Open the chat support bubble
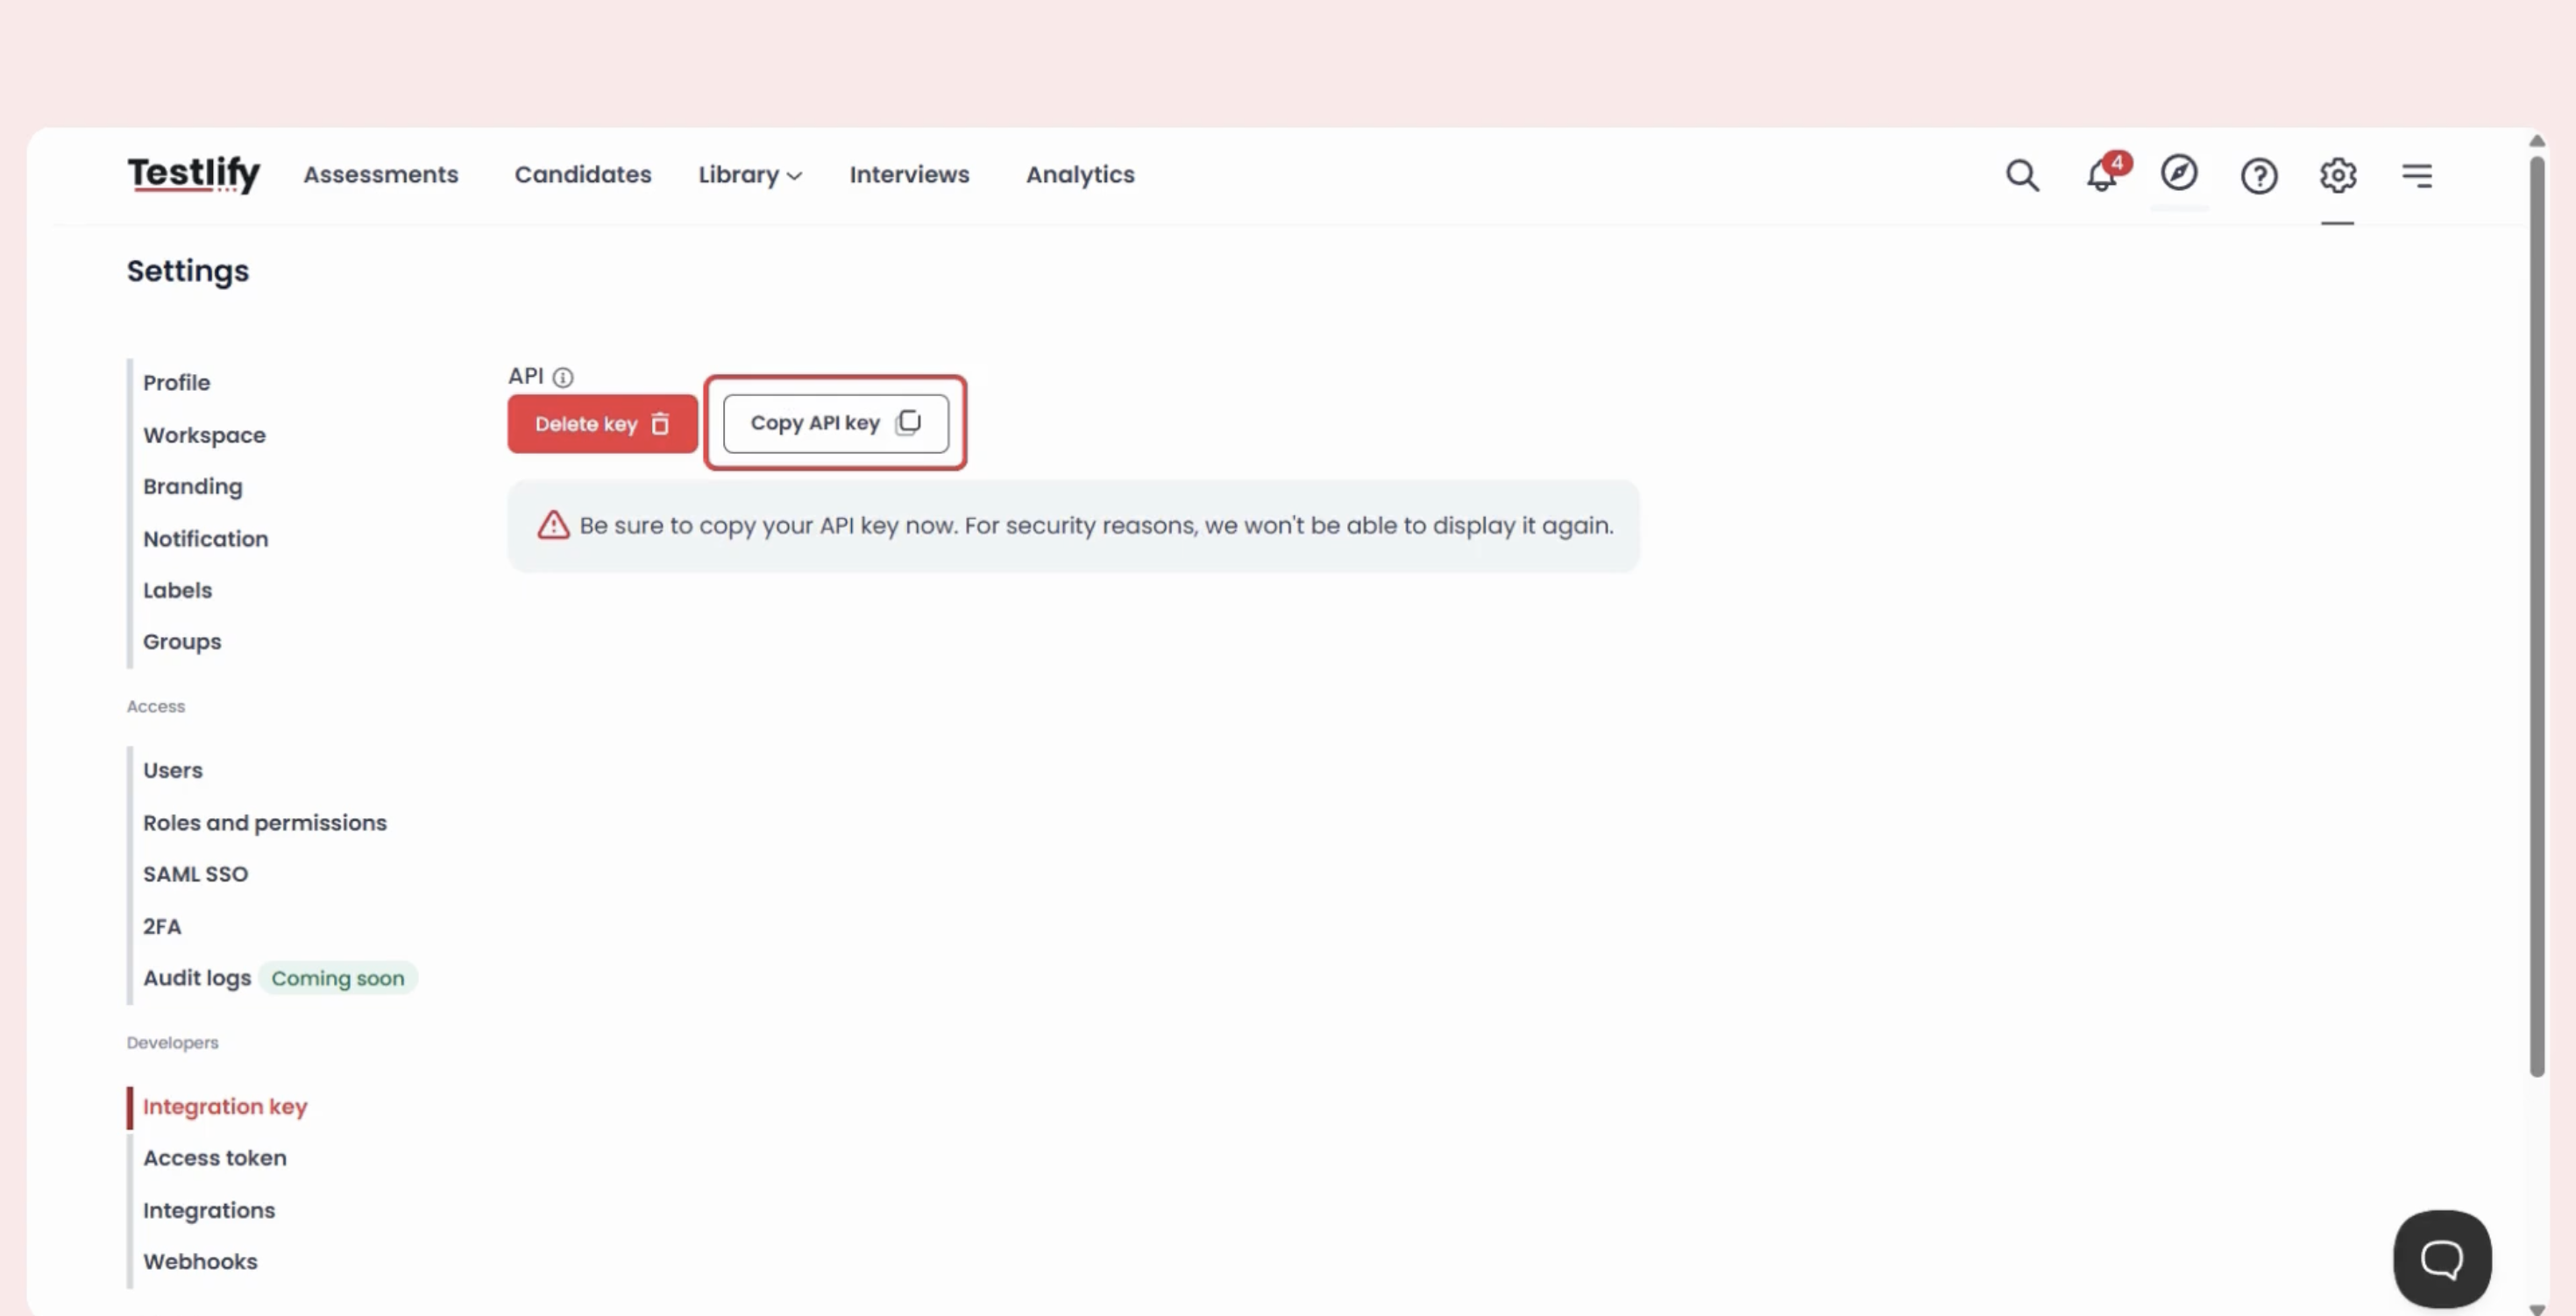Screen dimensions: 2576x1316 [2441, 1258]
